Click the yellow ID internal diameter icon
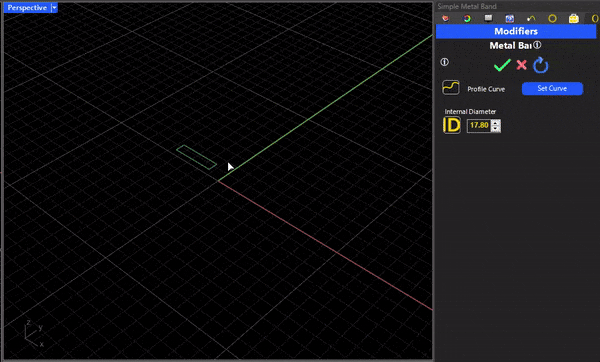The width and height of the screenshot is (600, 362). coord(452,126)
